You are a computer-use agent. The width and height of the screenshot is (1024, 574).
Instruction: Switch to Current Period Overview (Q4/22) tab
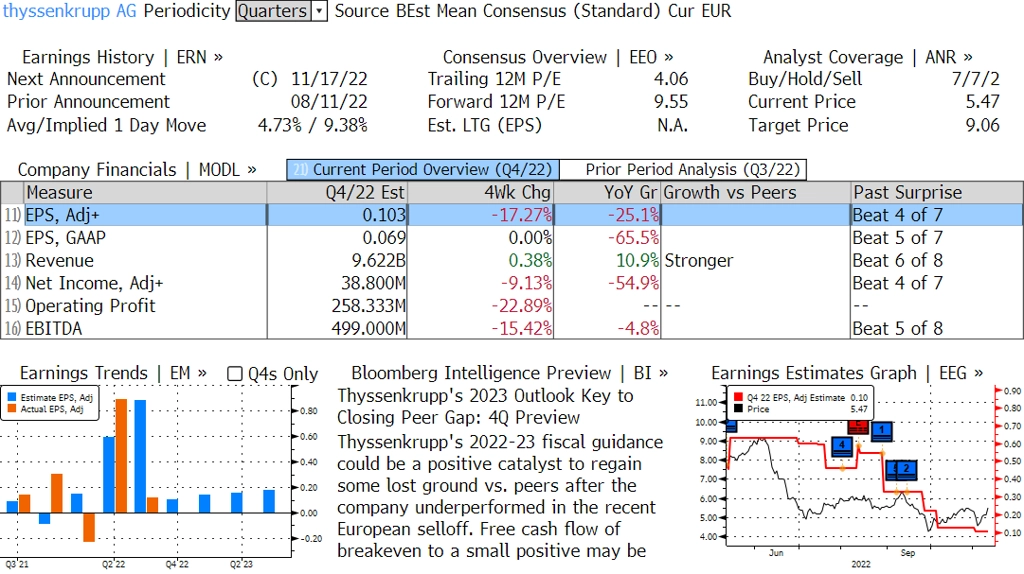[x=423, y=170]
